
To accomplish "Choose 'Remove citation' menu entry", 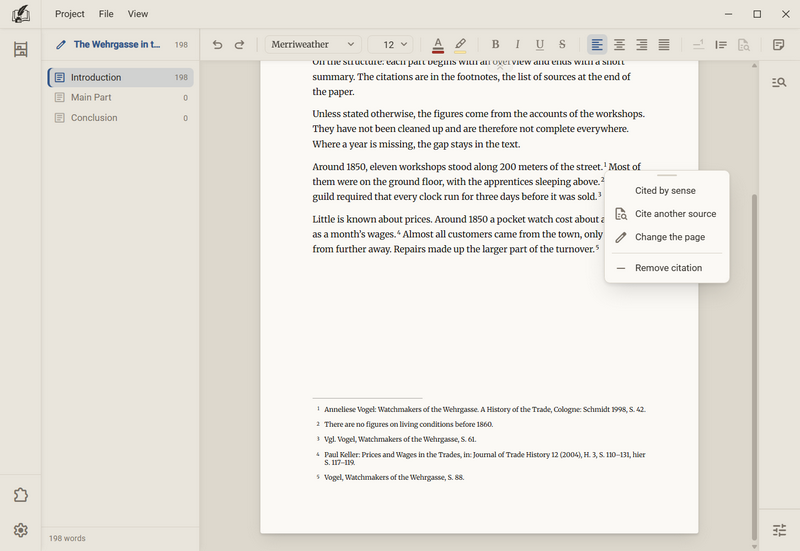I will pos(667,268).
